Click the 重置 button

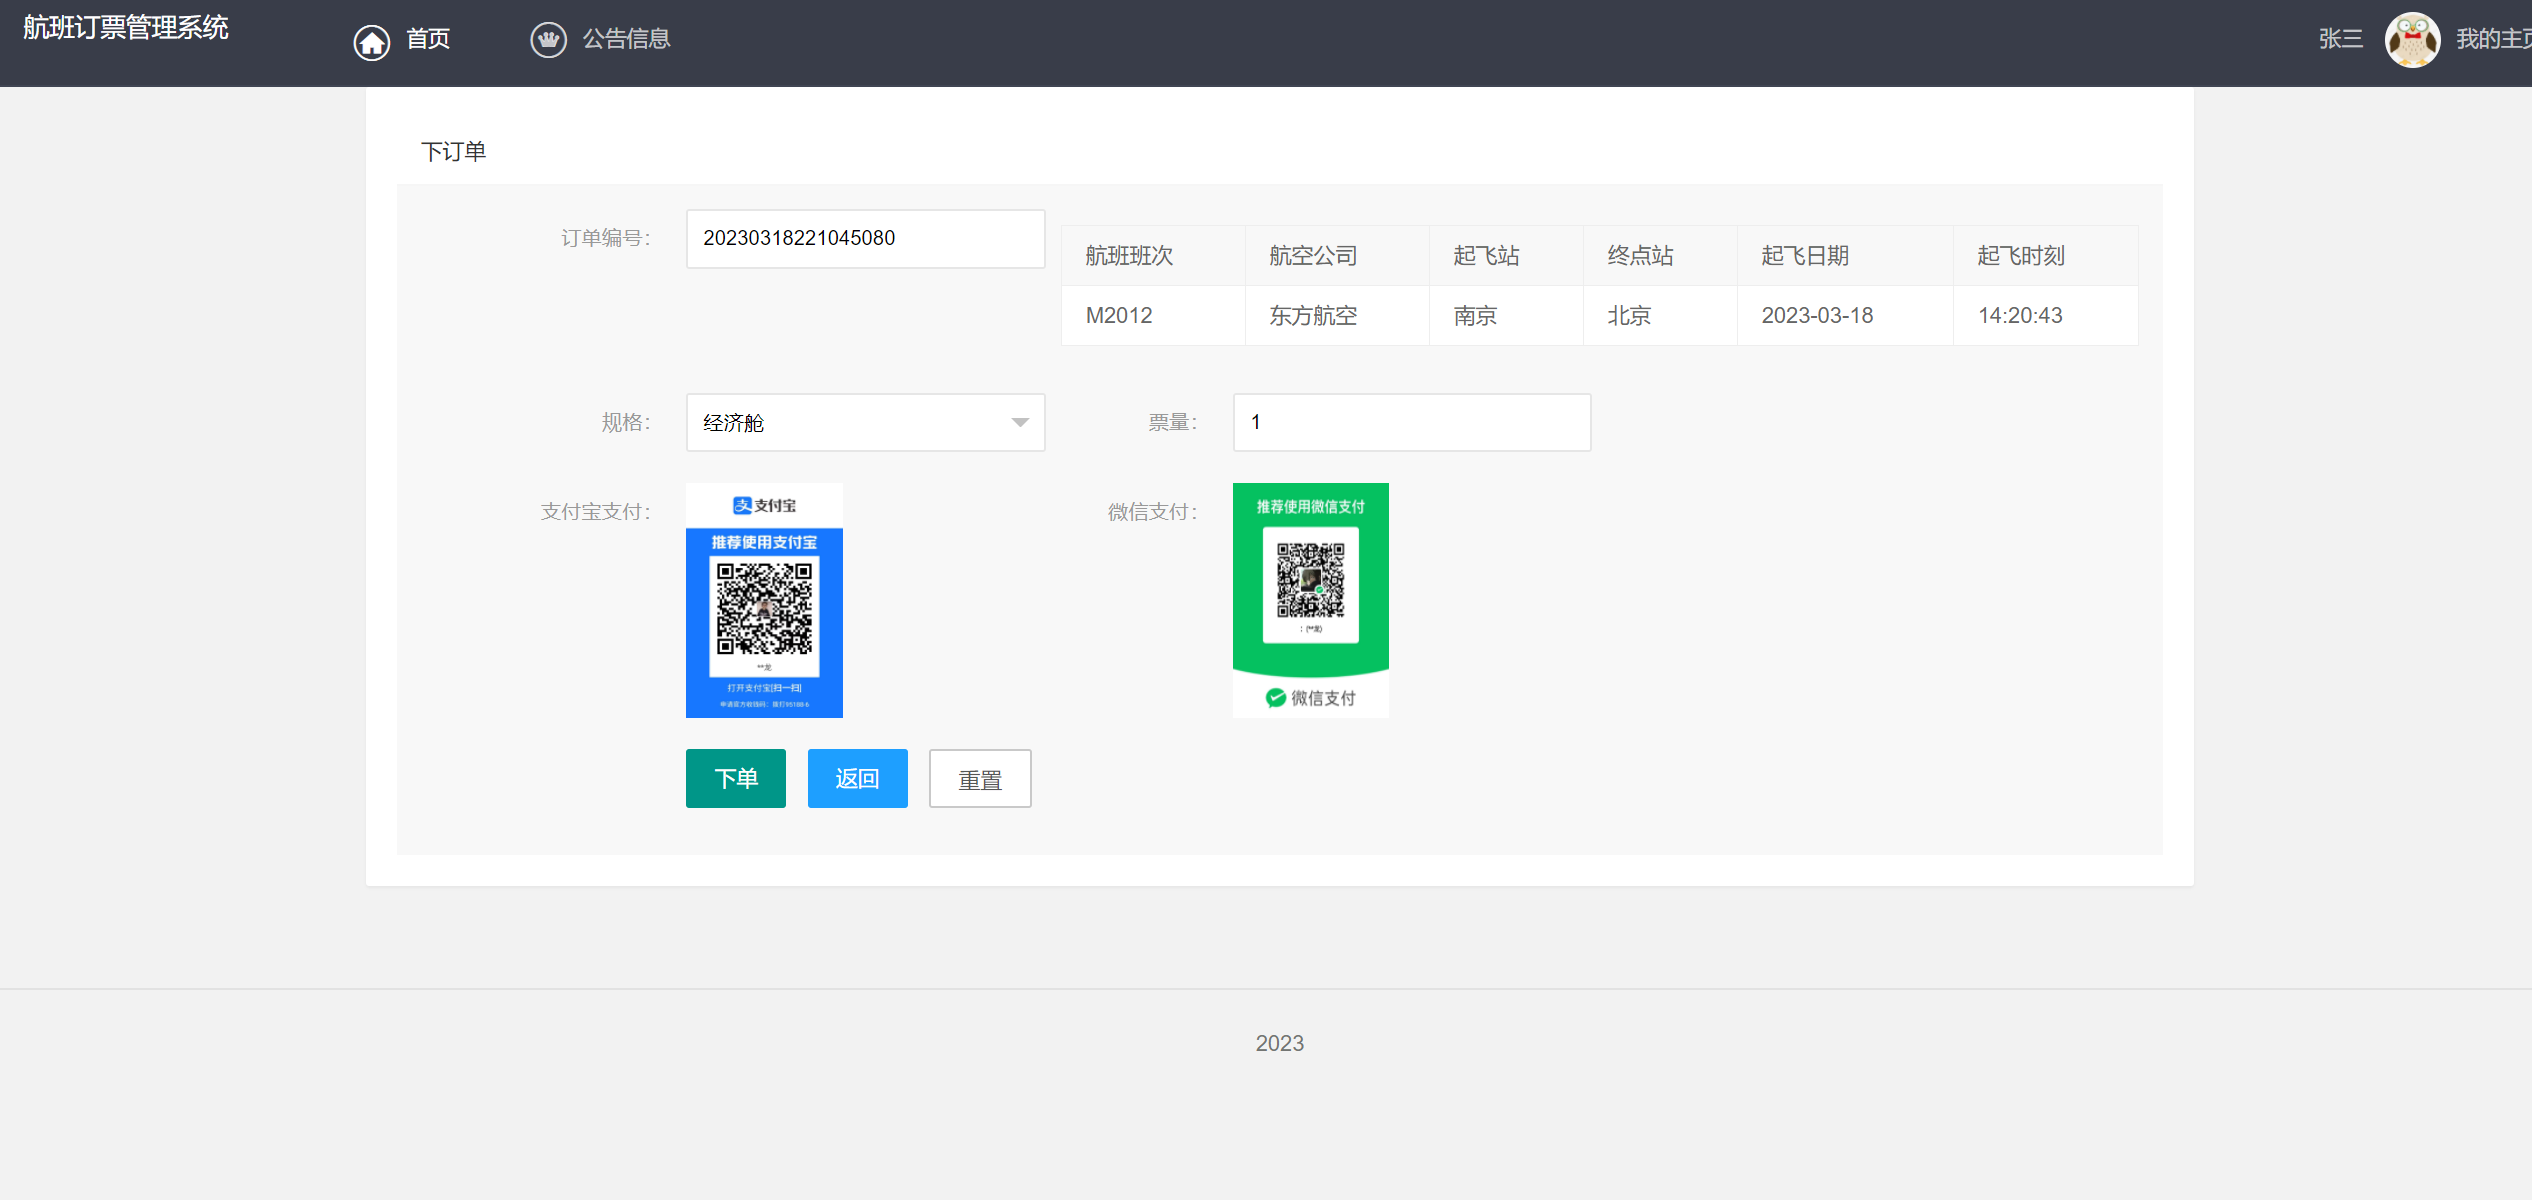980,778
